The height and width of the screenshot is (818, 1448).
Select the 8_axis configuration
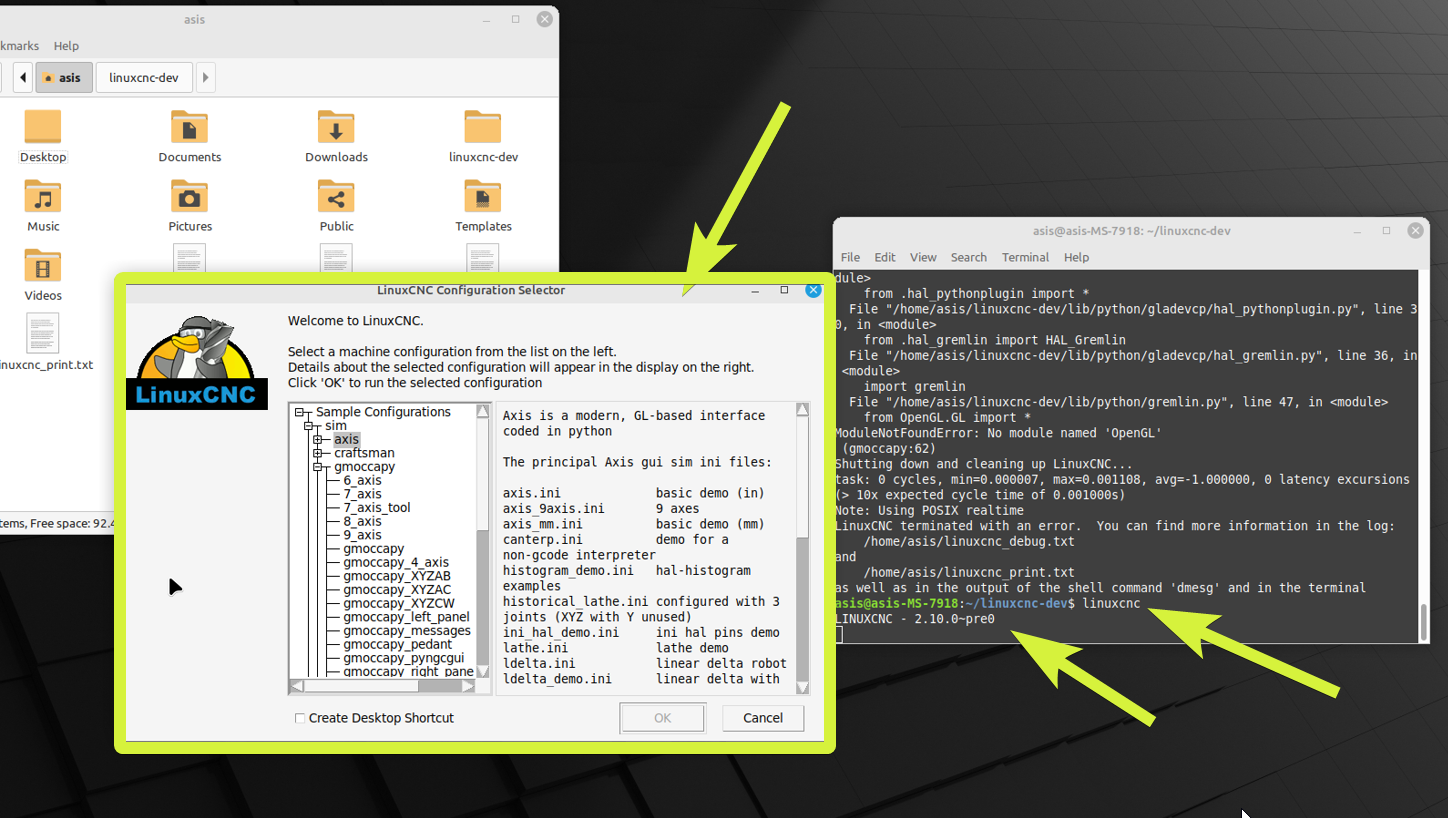tap(362, 521)
